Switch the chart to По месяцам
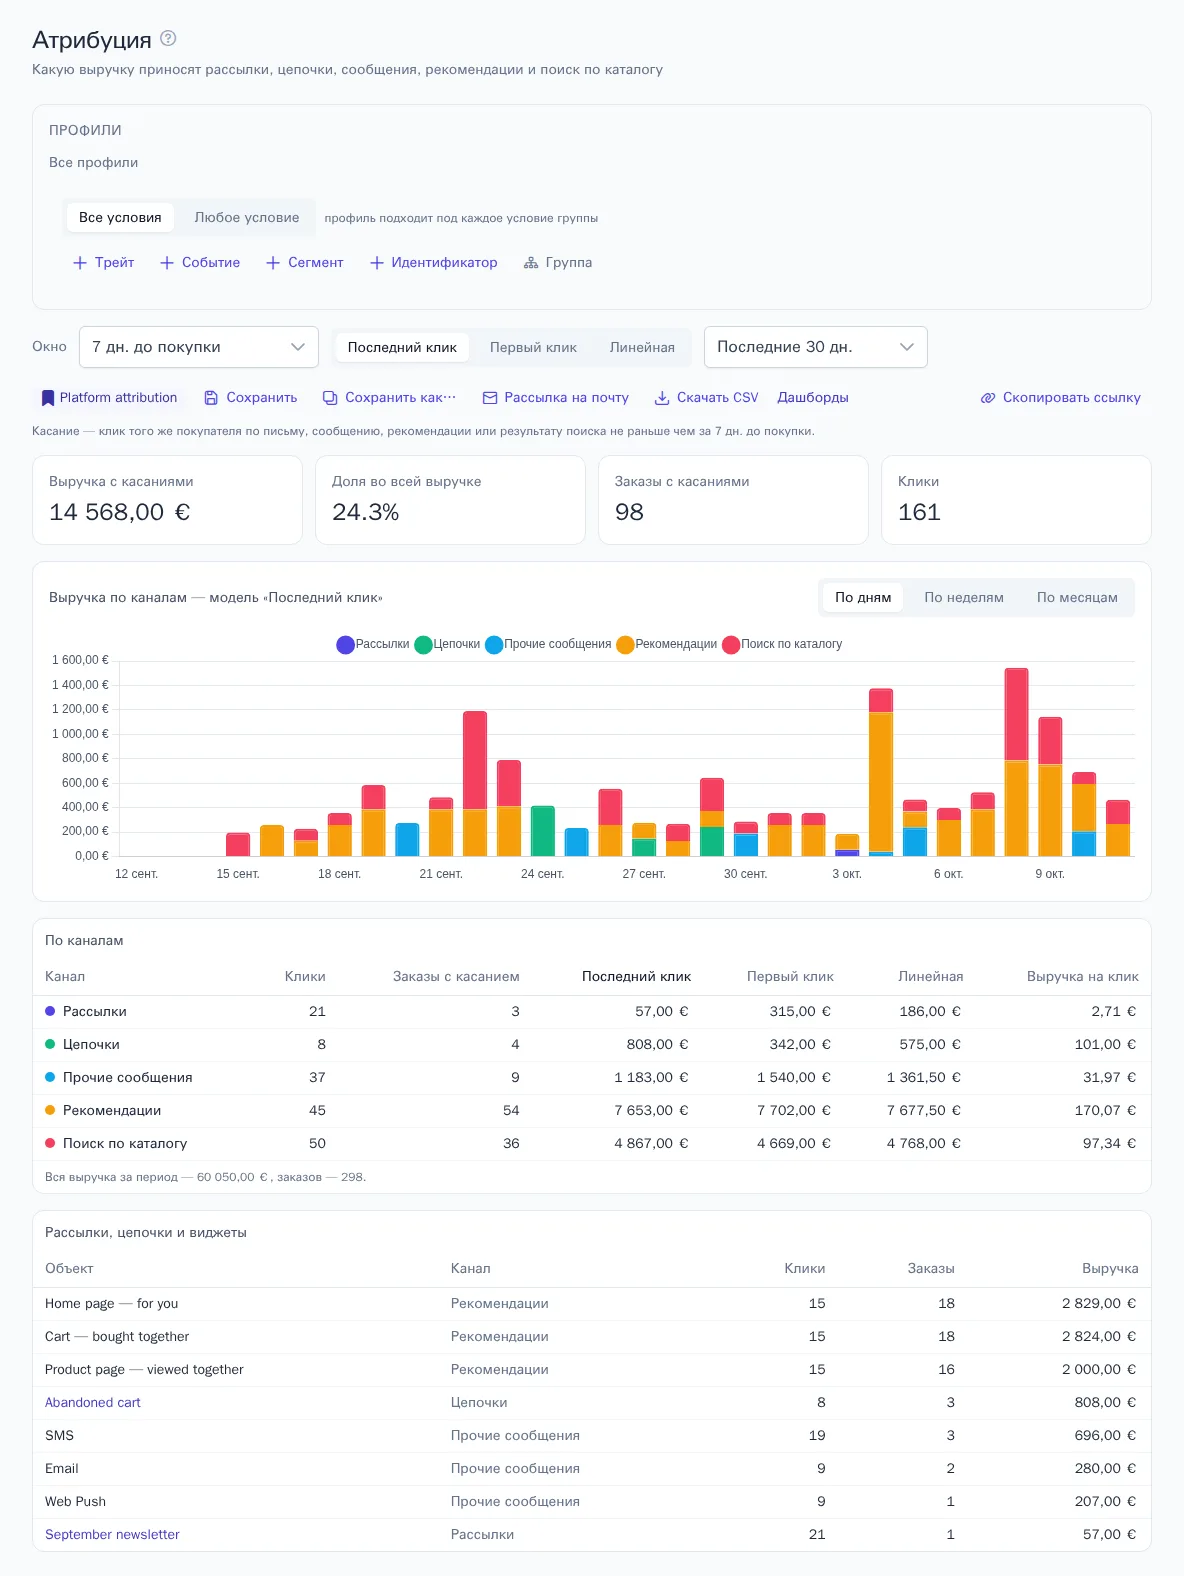The width and height of the screenshot is (1184, 1576). tap(1077, 597)
